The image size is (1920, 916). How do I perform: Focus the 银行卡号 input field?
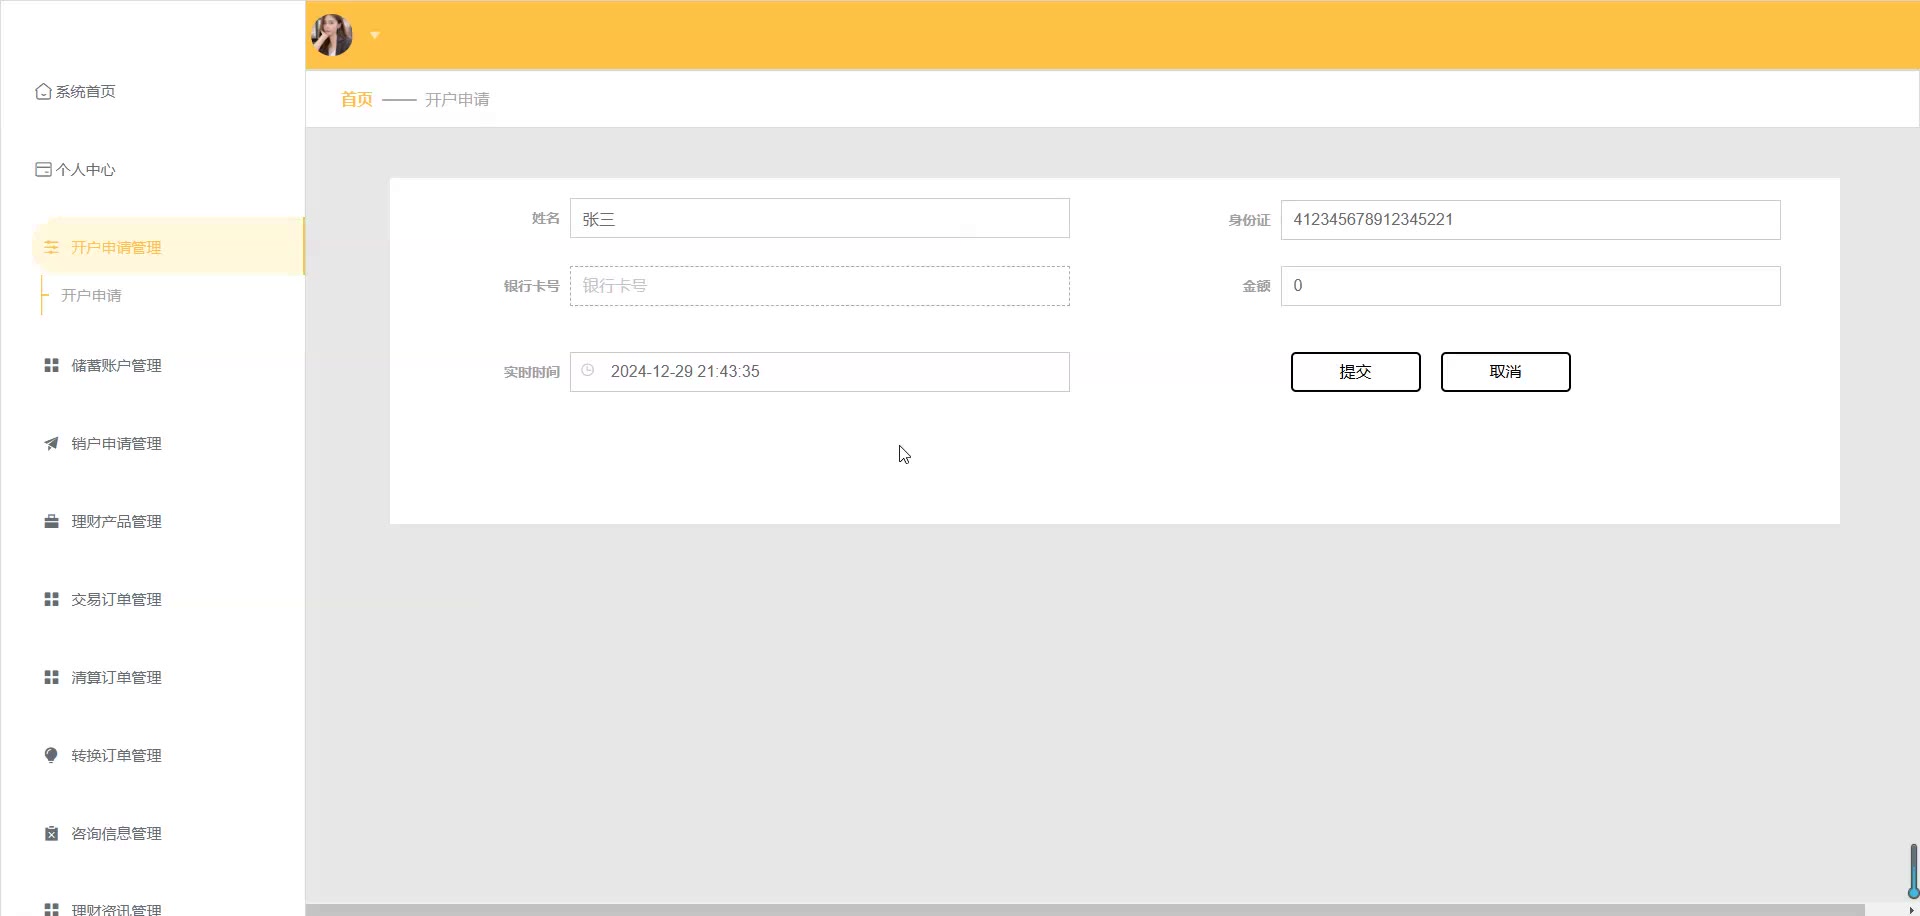pyautogui.click(x=819, y=286)
